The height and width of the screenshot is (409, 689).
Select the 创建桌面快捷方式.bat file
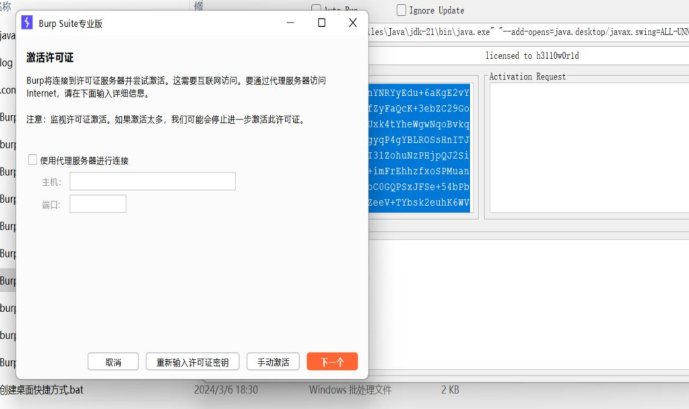(41, 390)
